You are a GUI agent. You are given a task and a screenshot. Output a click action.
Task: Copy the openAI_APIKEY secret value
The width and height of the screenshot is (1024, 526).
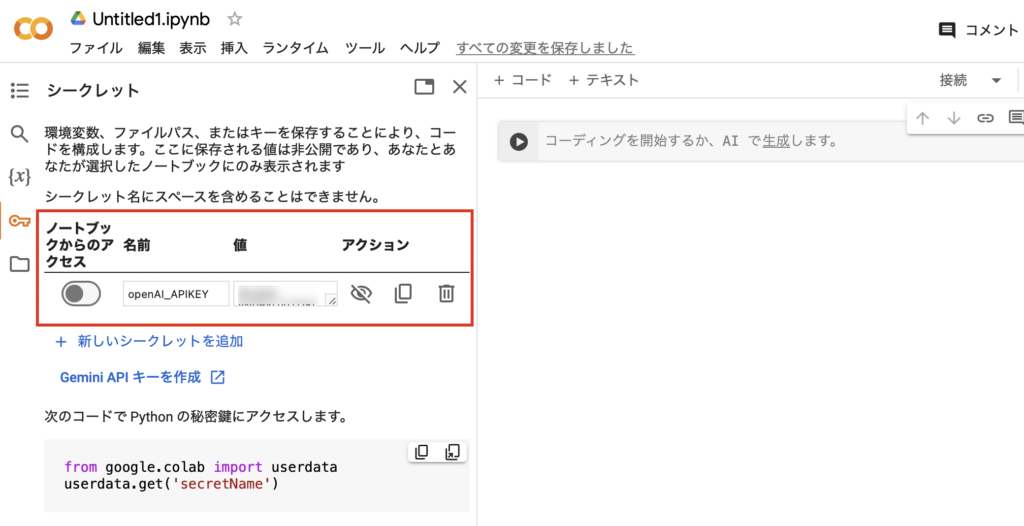pyautogui.click(x=403, y=293)
